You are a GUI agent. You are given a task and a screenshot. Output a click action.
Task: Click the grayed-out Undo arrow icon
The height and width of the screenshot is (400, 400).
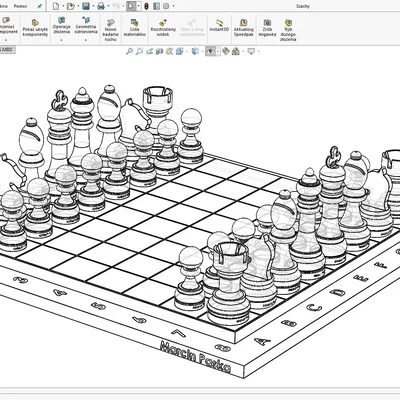point(115,6)
